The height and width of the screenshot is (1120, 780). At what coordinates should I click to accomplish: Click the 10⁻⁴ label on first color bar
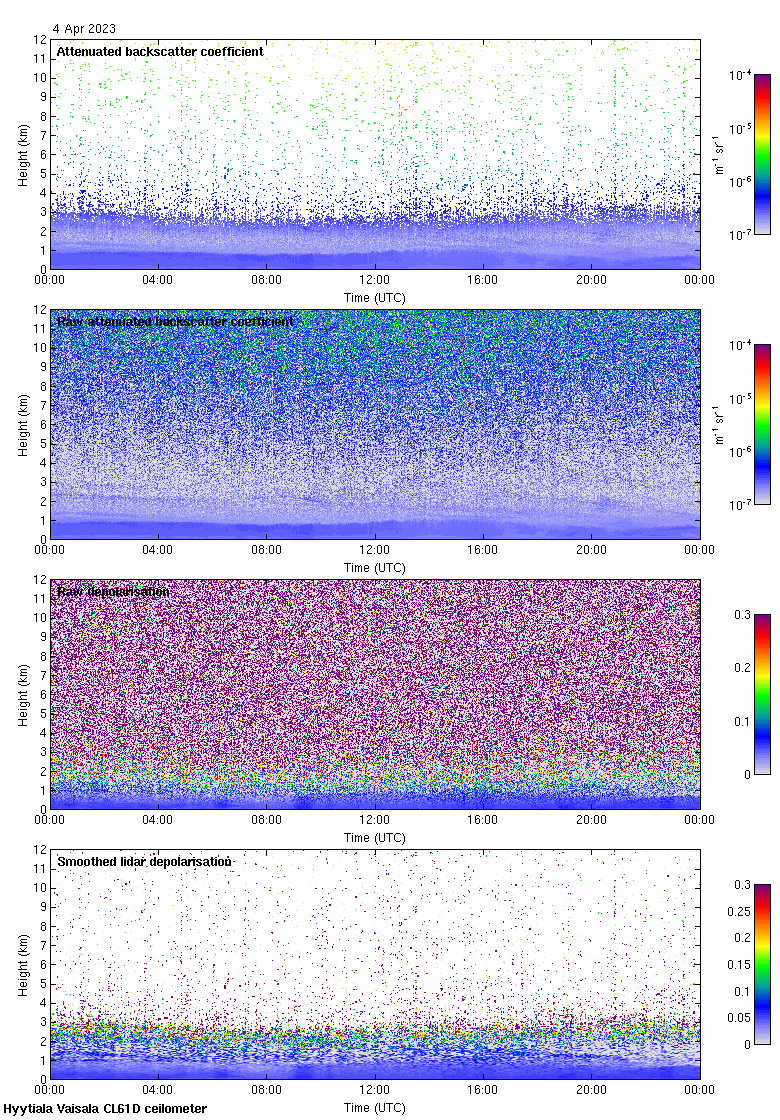click(740, 75)
